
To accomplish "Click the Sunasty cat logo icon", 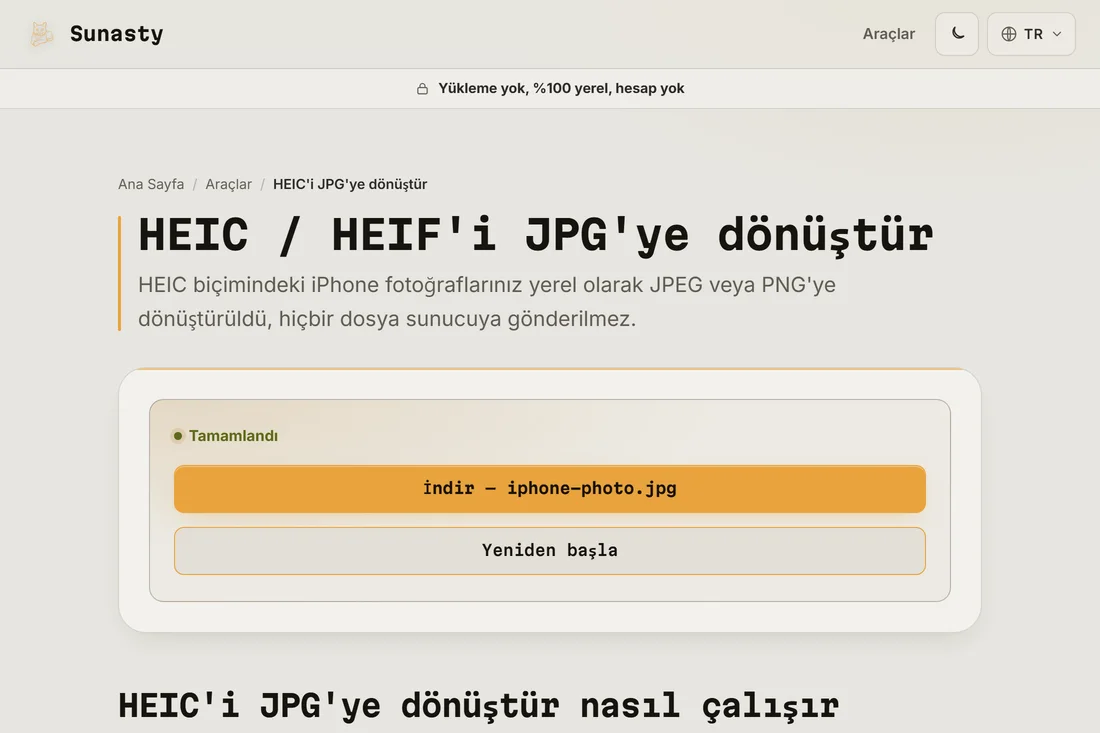I will point(41,34).
